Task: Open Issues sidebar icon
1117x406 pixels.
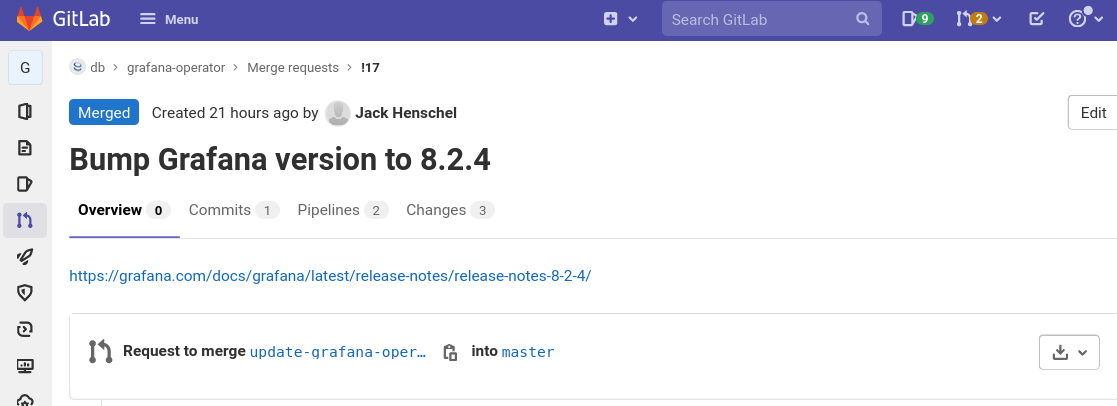Action: 25,184
